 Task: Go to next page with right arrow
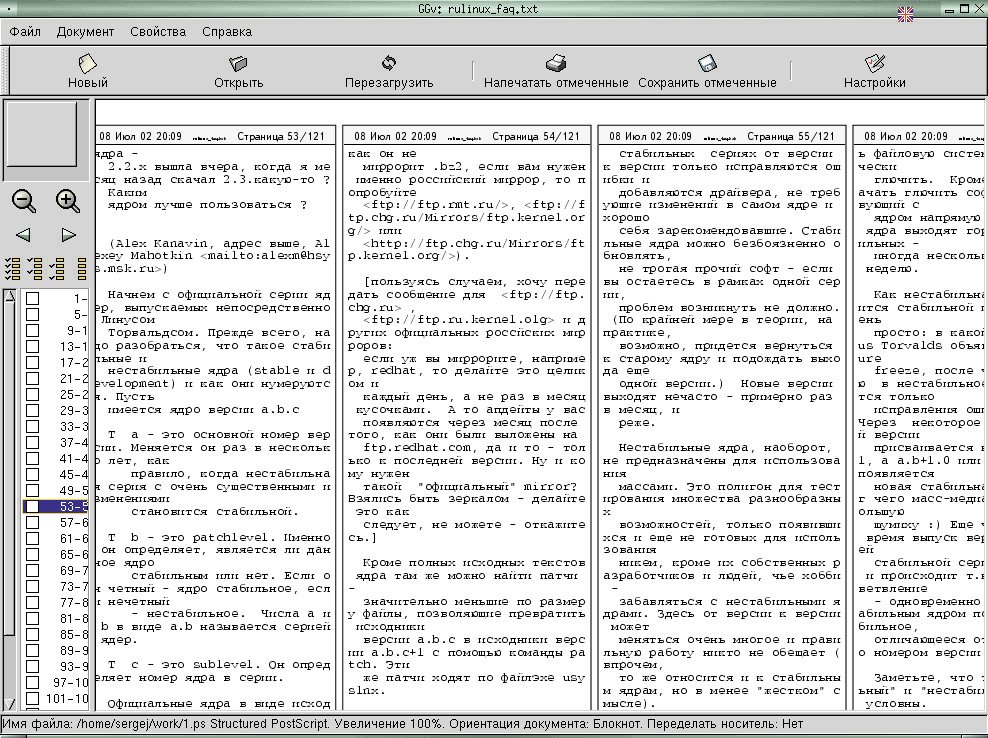tap(69, 235)
